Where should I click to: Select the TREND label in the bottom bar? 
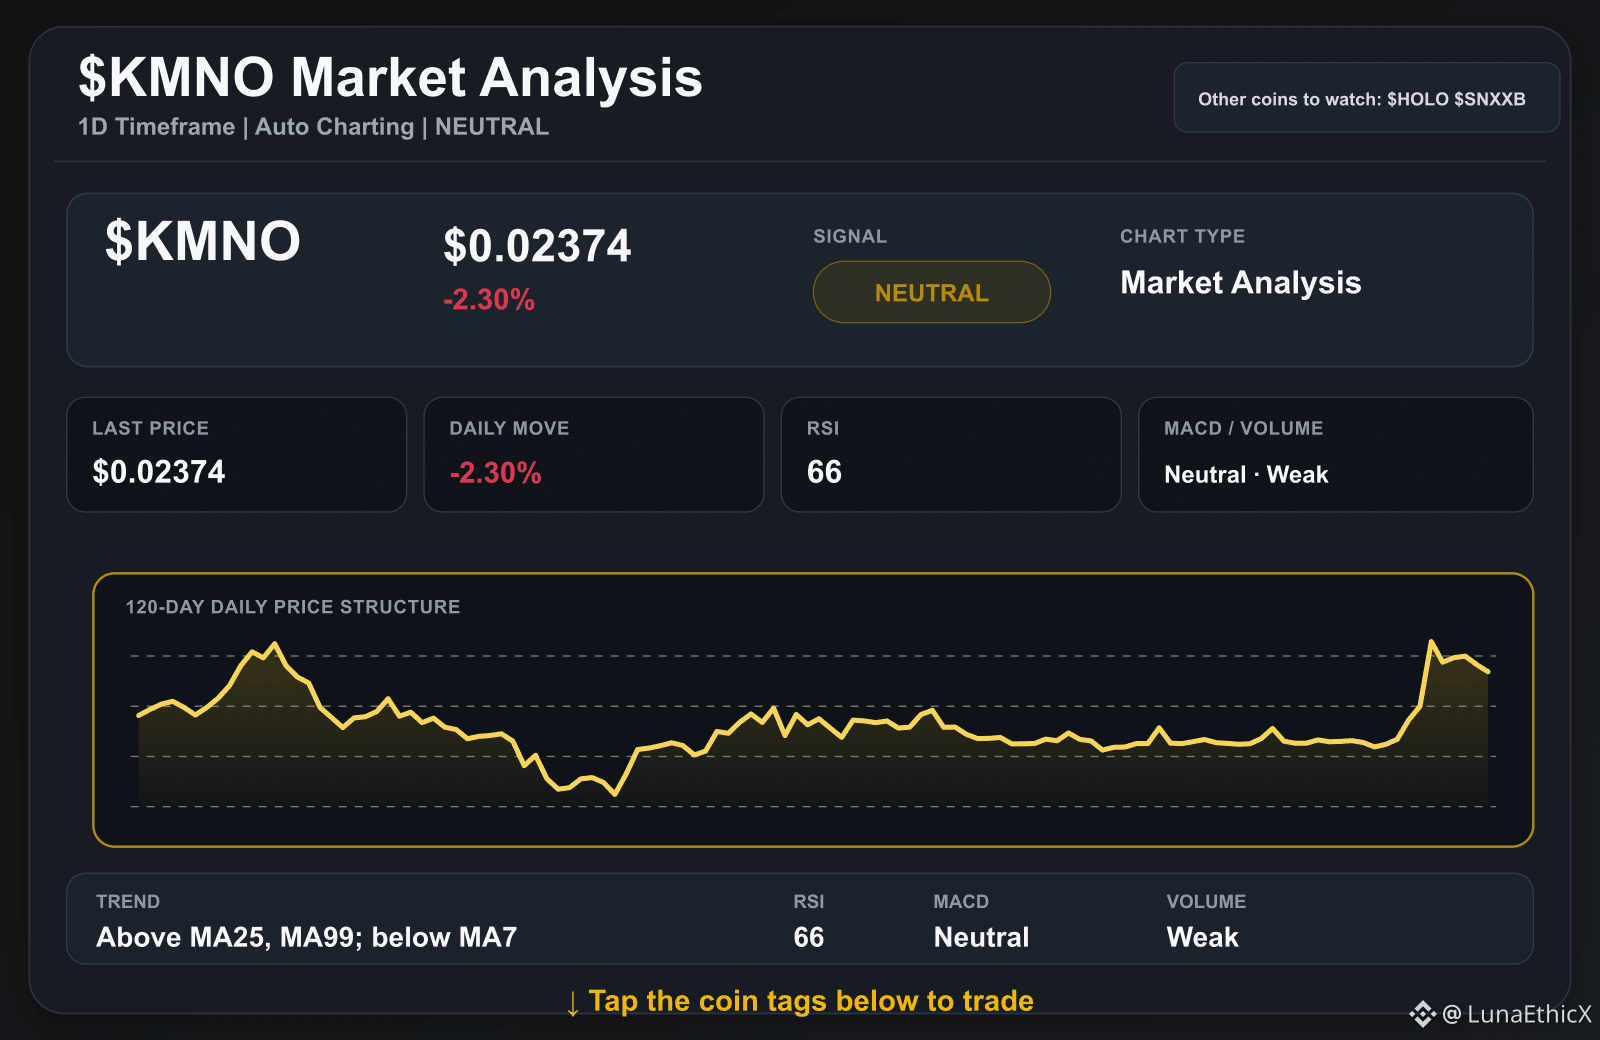(128, 902)
